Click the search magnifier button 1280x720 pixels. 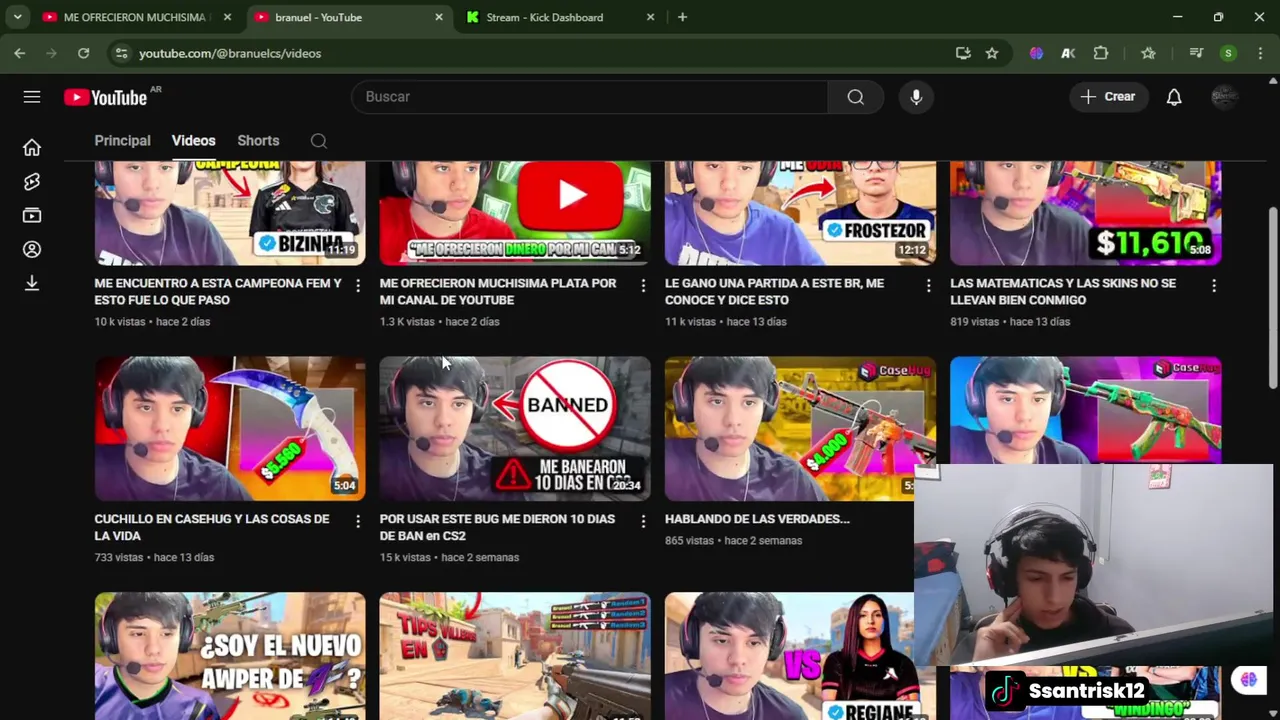[855, 97]
